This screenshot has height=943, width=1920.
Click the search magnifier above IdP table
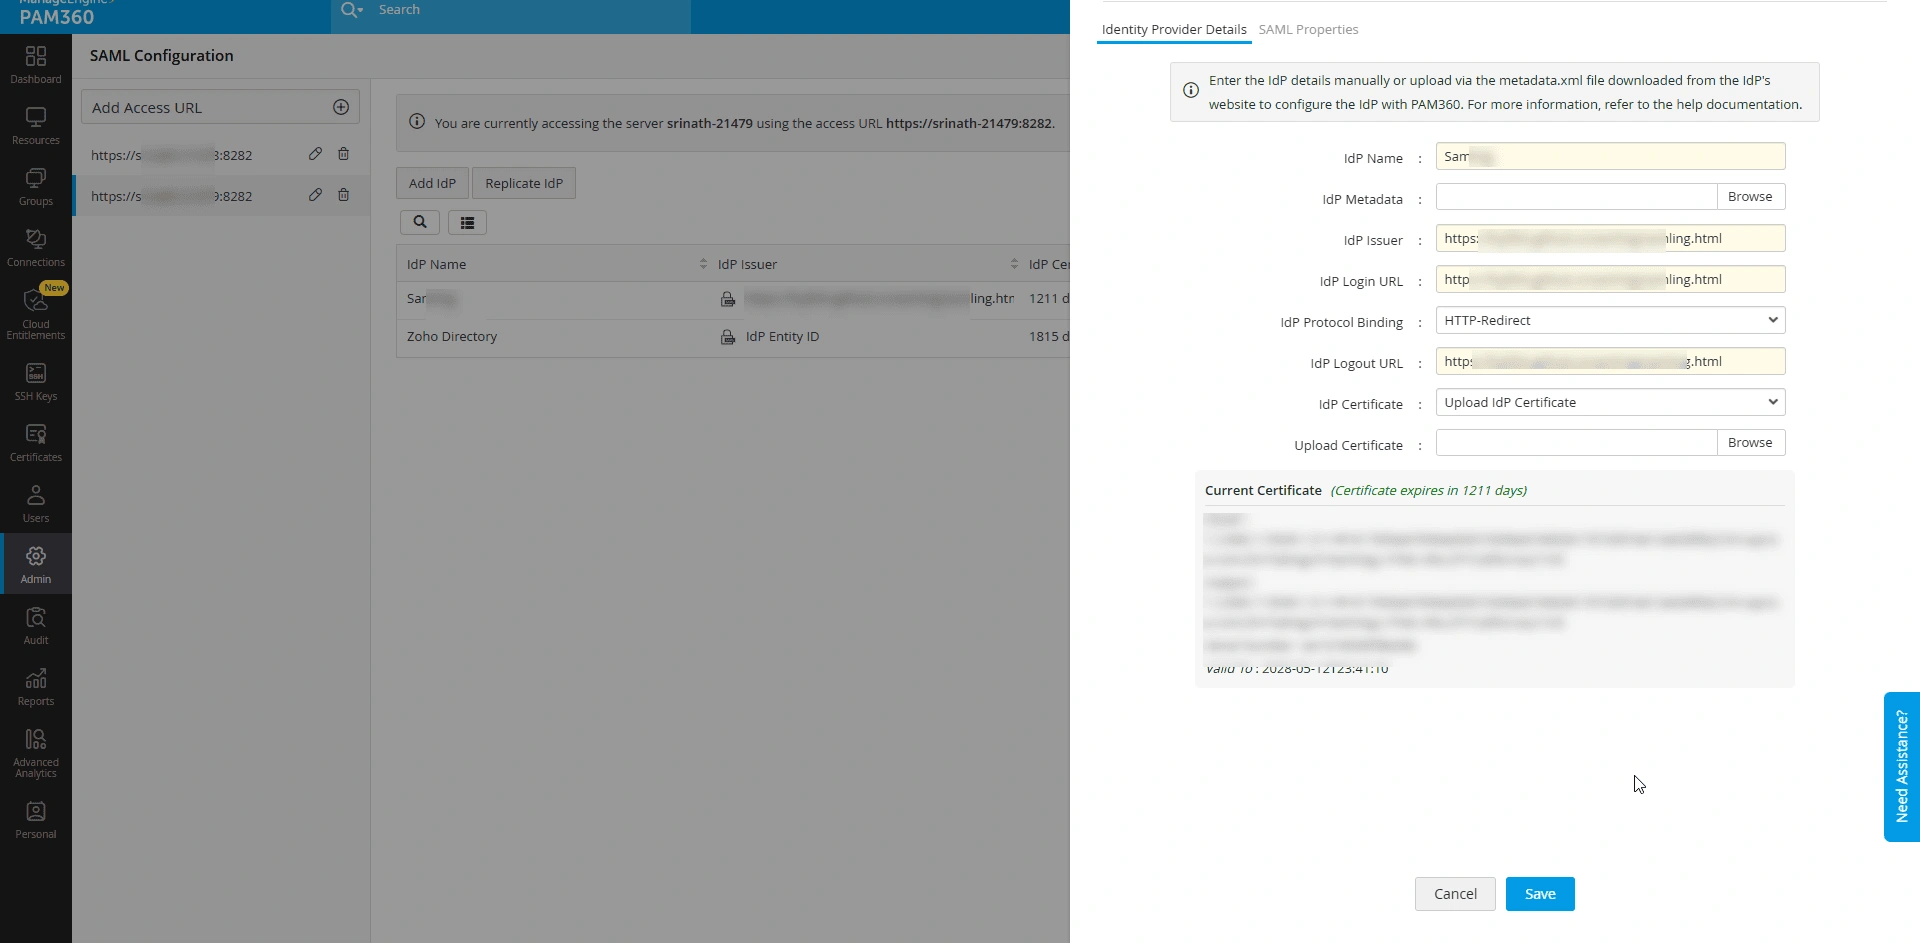click(x=420, y=222)
